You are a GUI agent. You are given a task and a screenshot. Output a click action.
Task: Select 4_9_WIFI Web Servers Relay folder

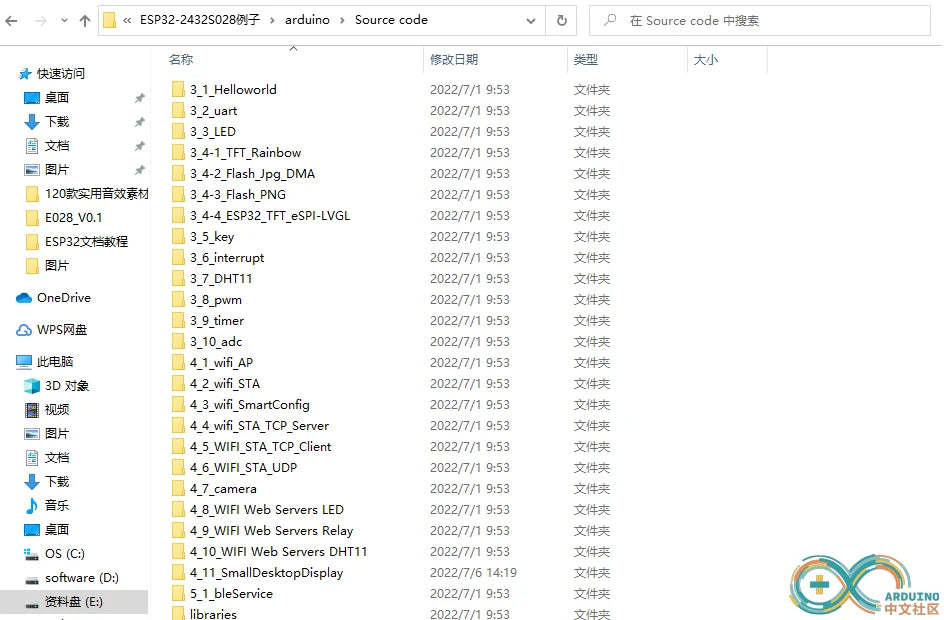click(272, 531)
